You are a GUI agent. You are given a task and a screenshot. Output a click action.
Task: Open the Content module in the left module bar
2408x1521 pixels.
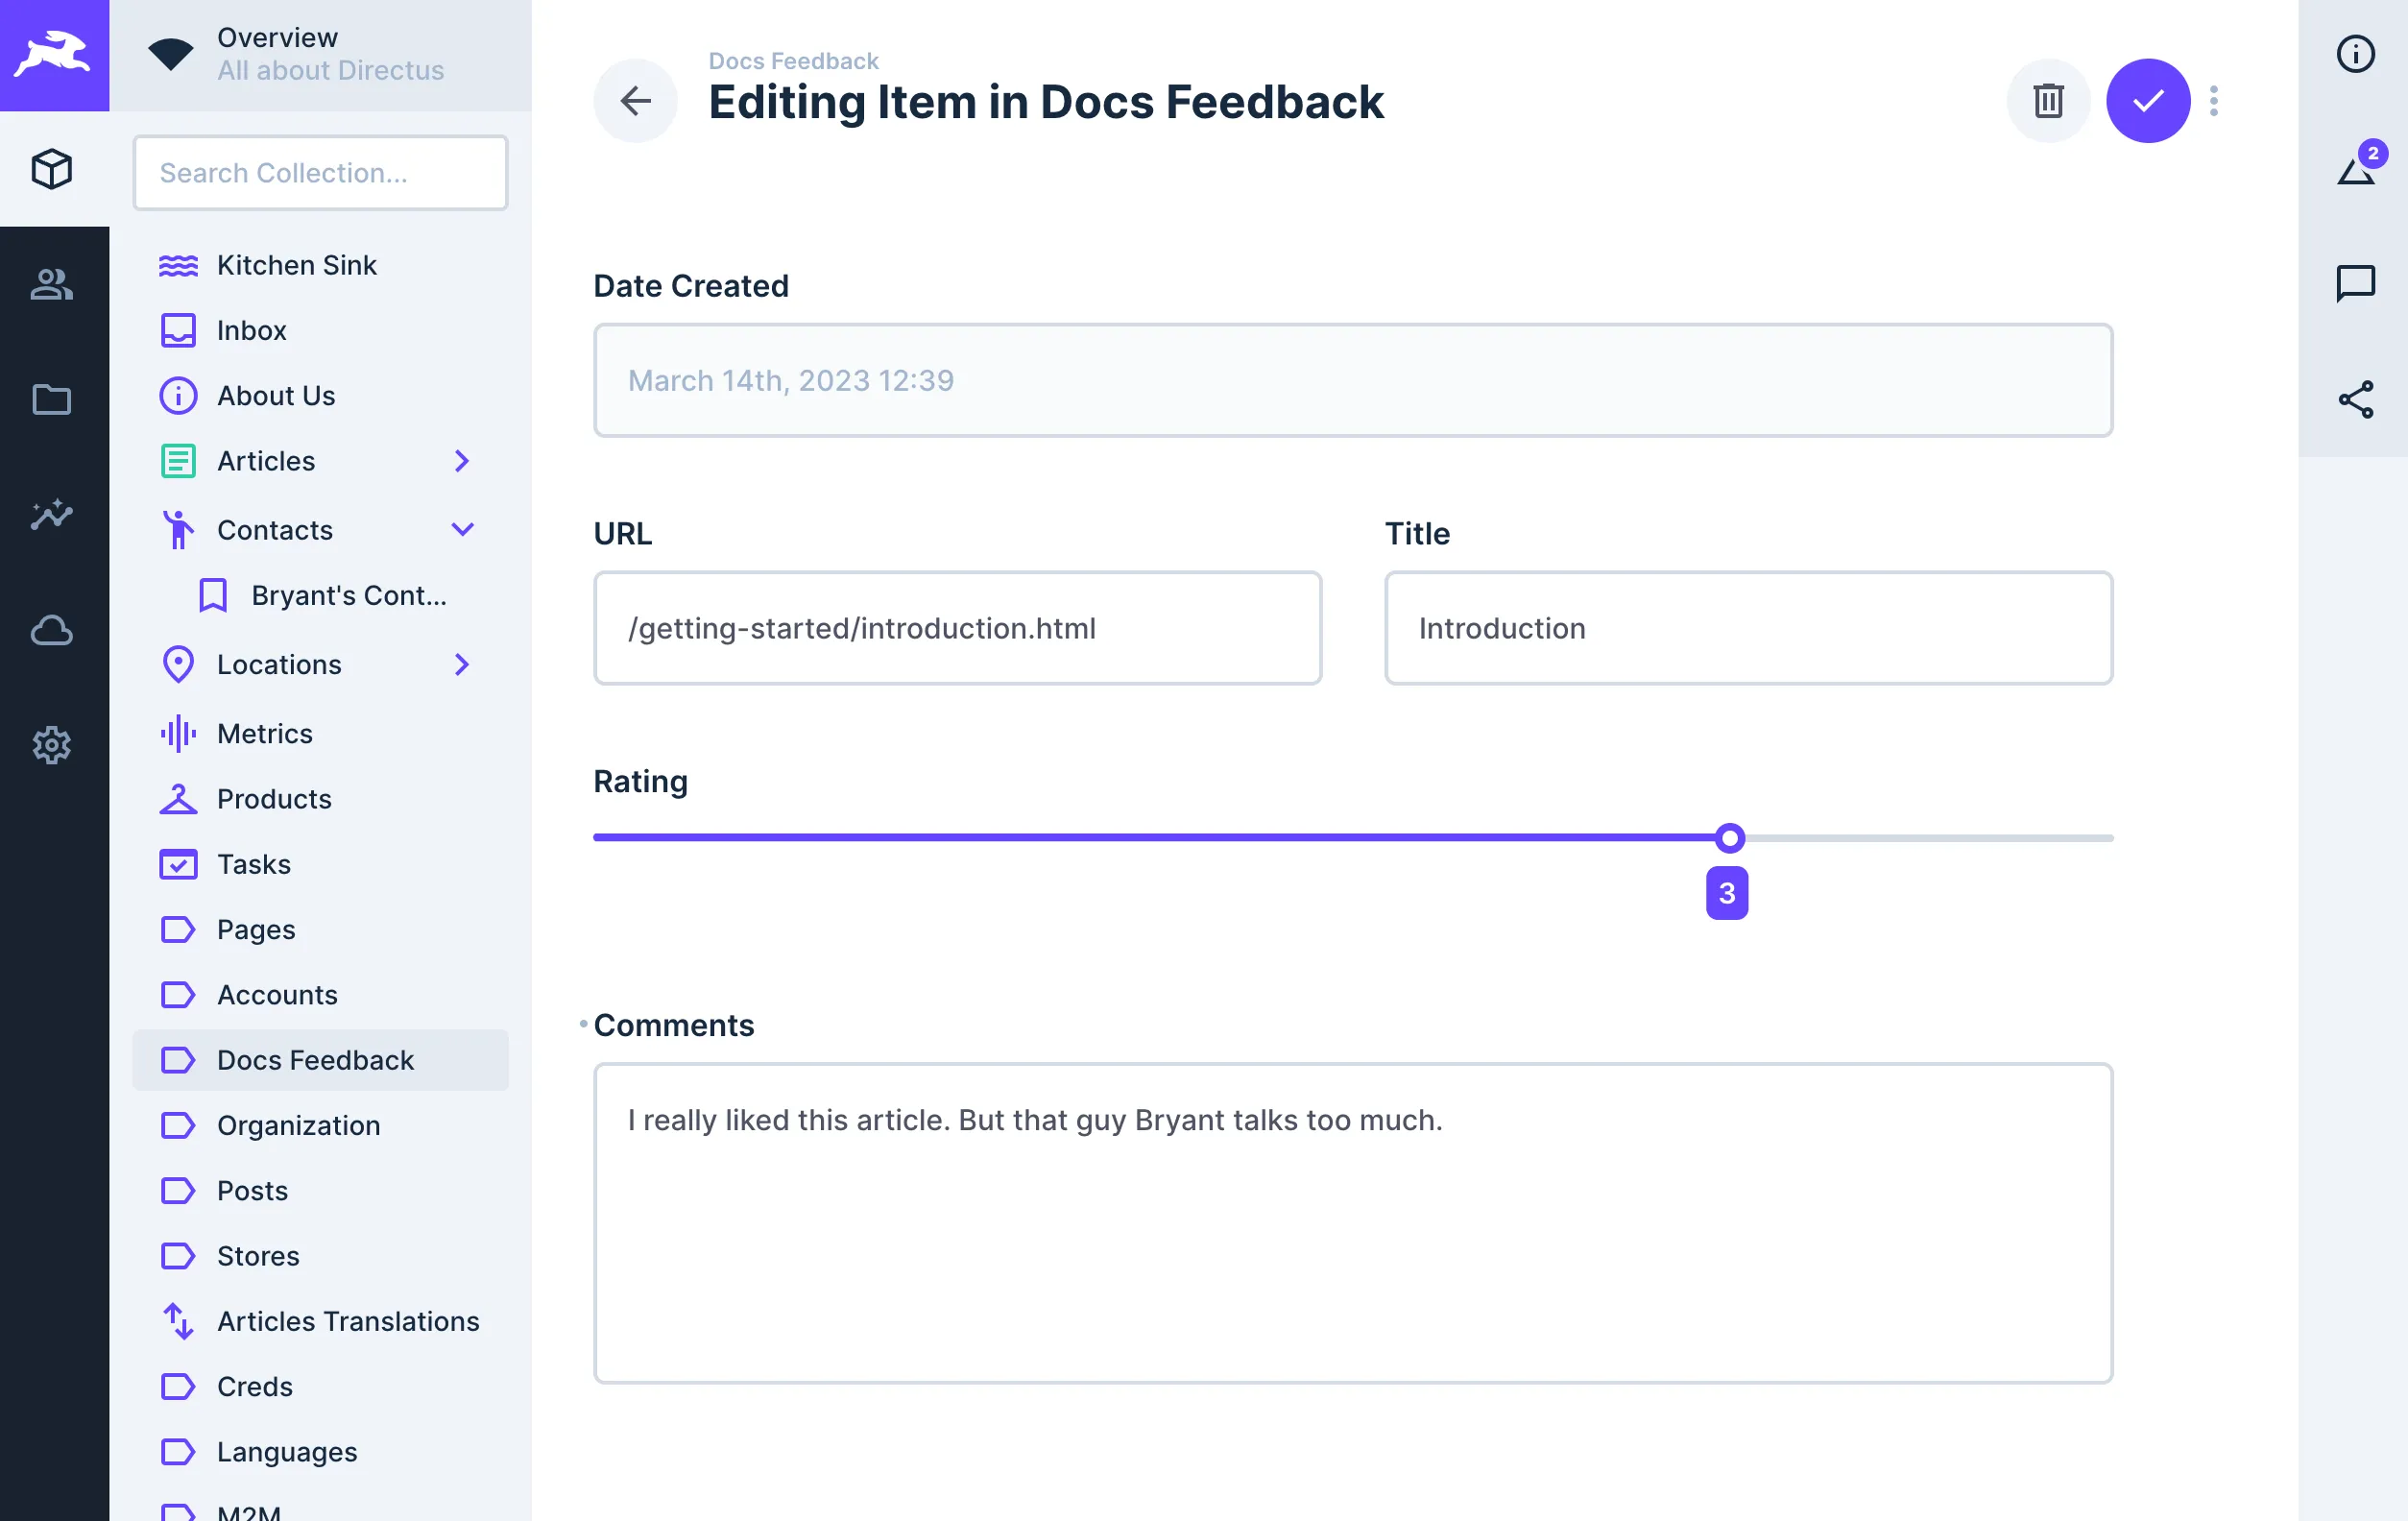click(x=52, y=170)
